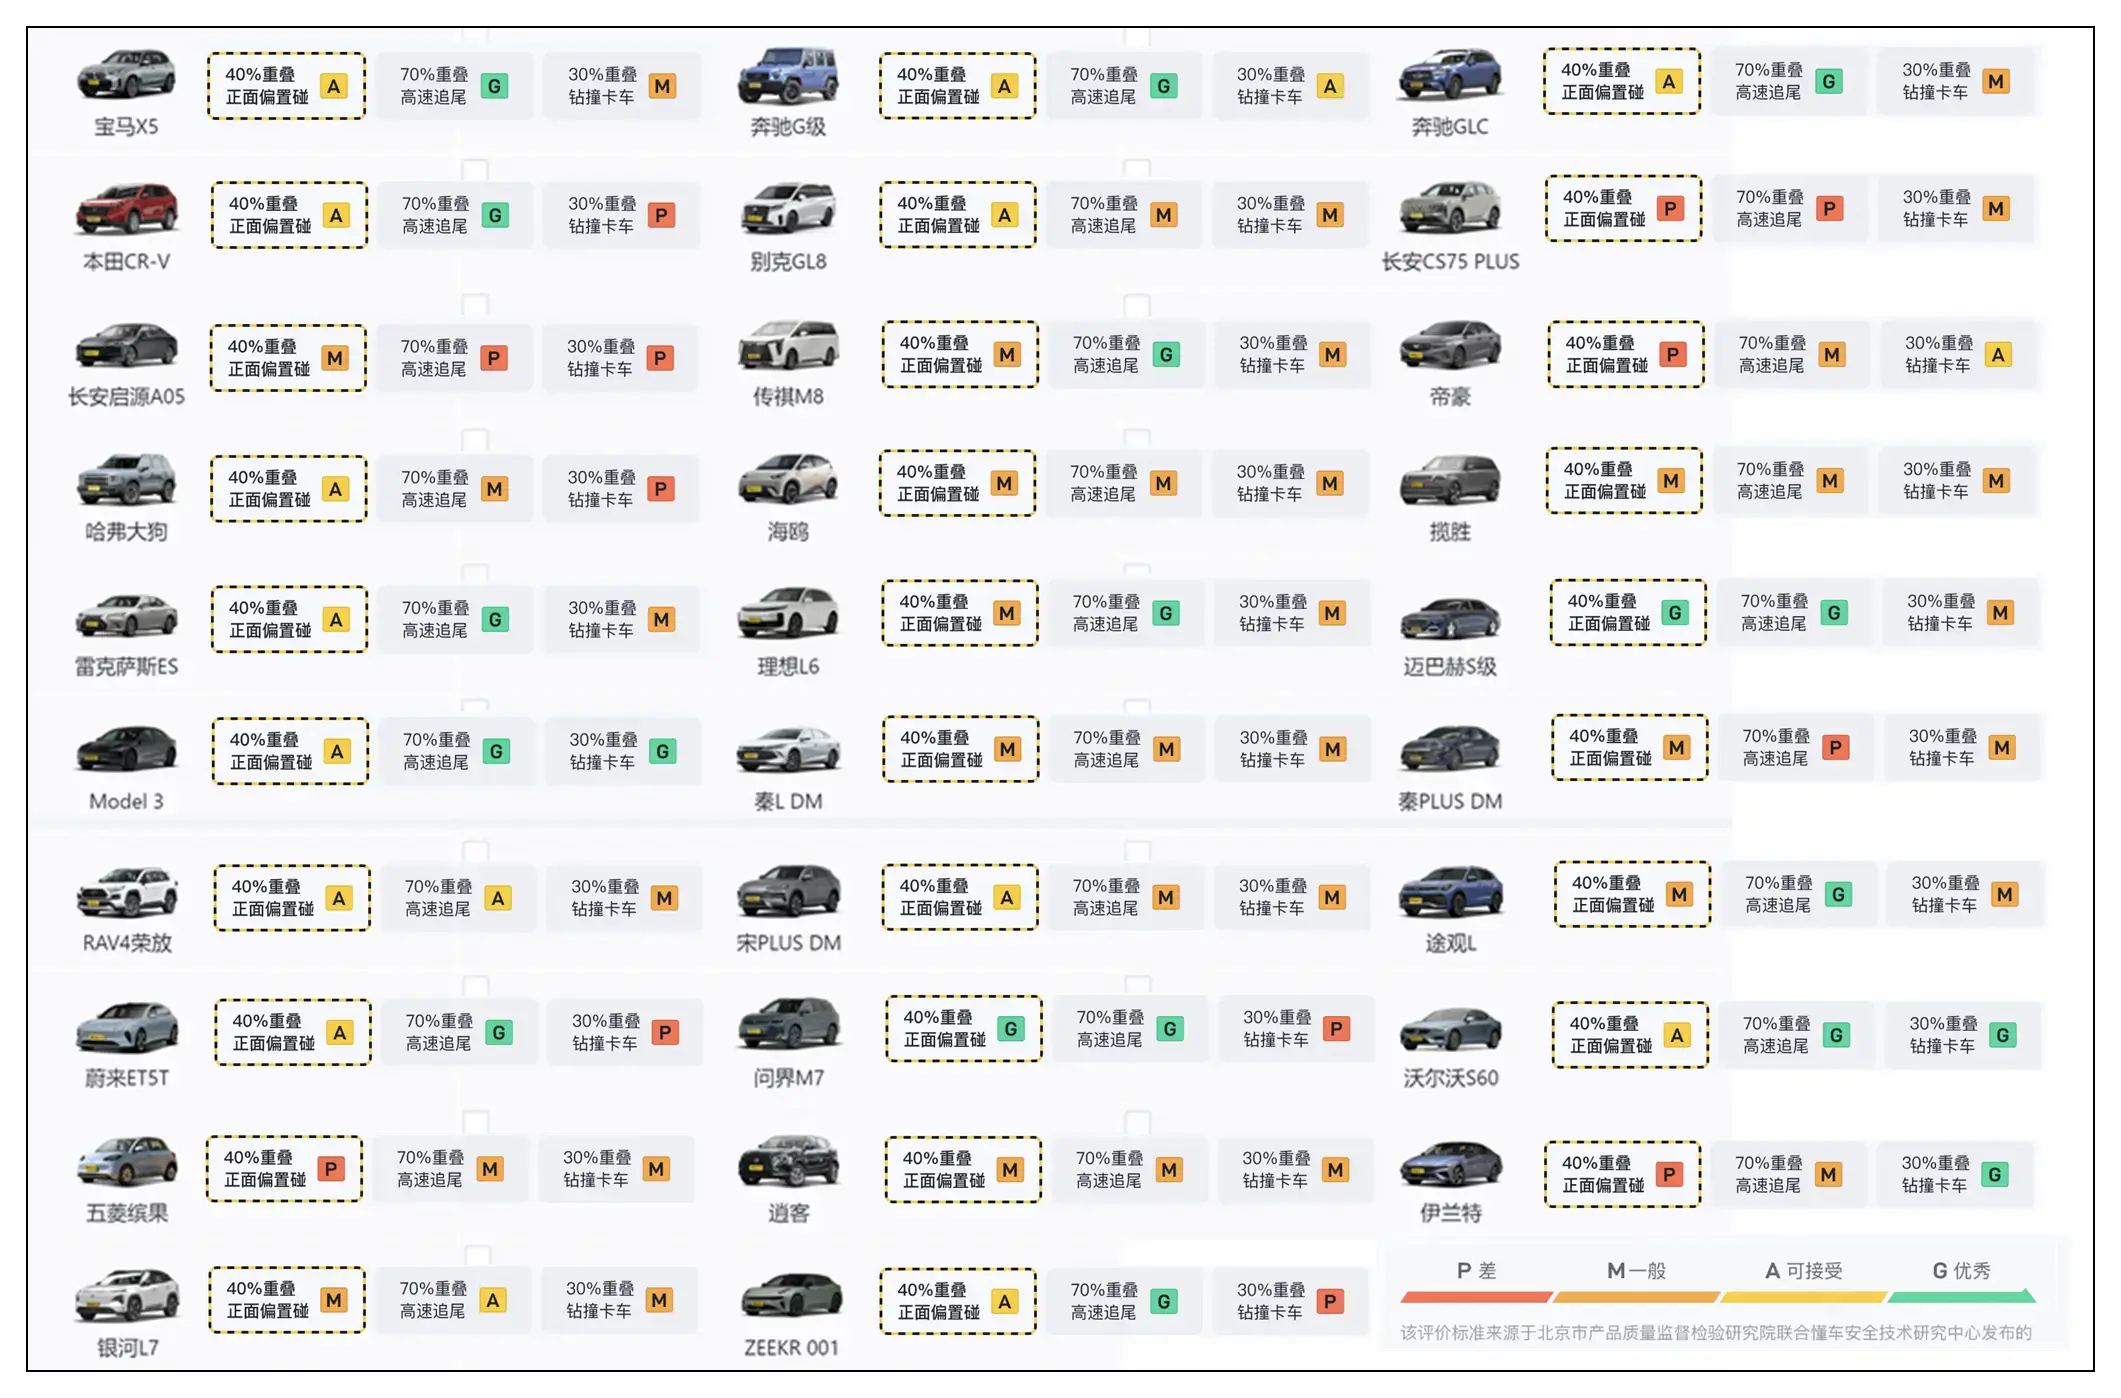Click the 长安启源A05 model name

coord(126,397)
